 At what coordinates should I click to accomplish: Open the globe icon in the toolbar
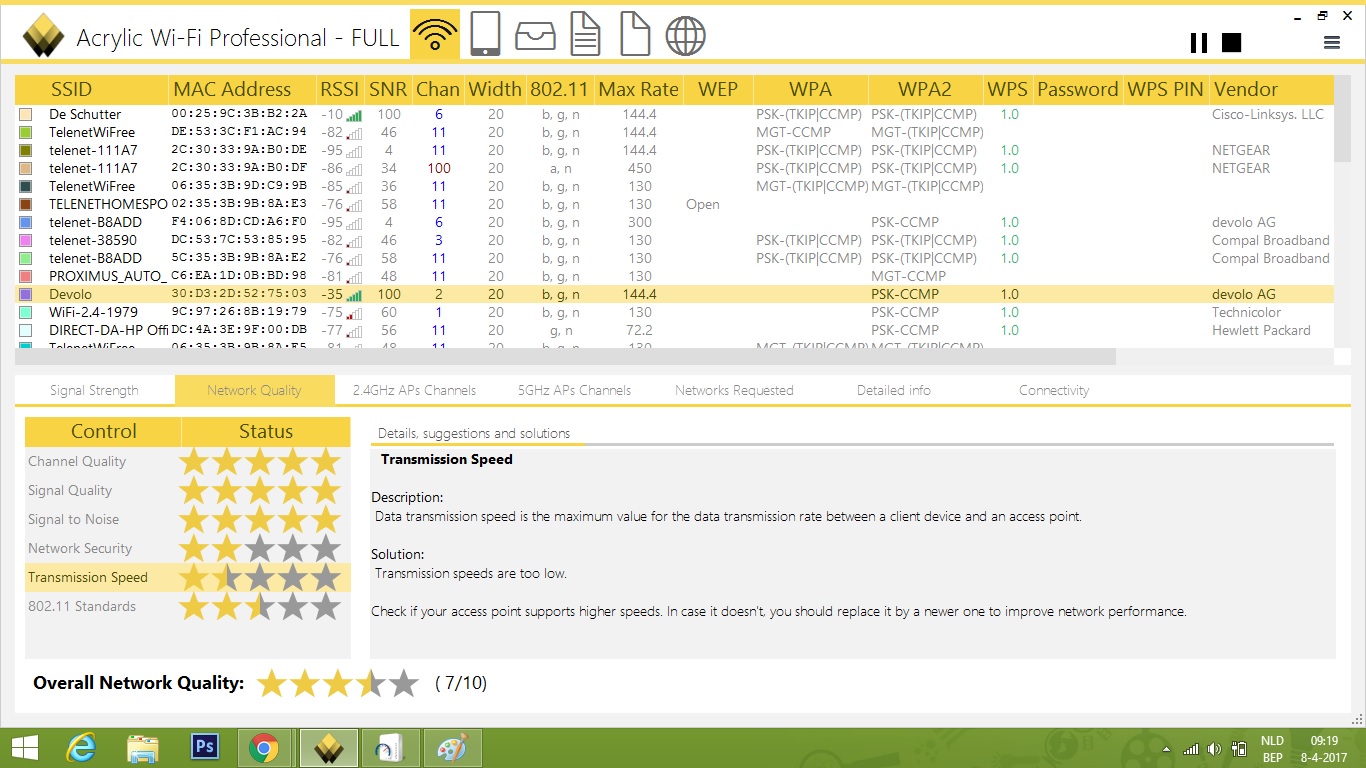pyautogui.click(x=686, y=35)
